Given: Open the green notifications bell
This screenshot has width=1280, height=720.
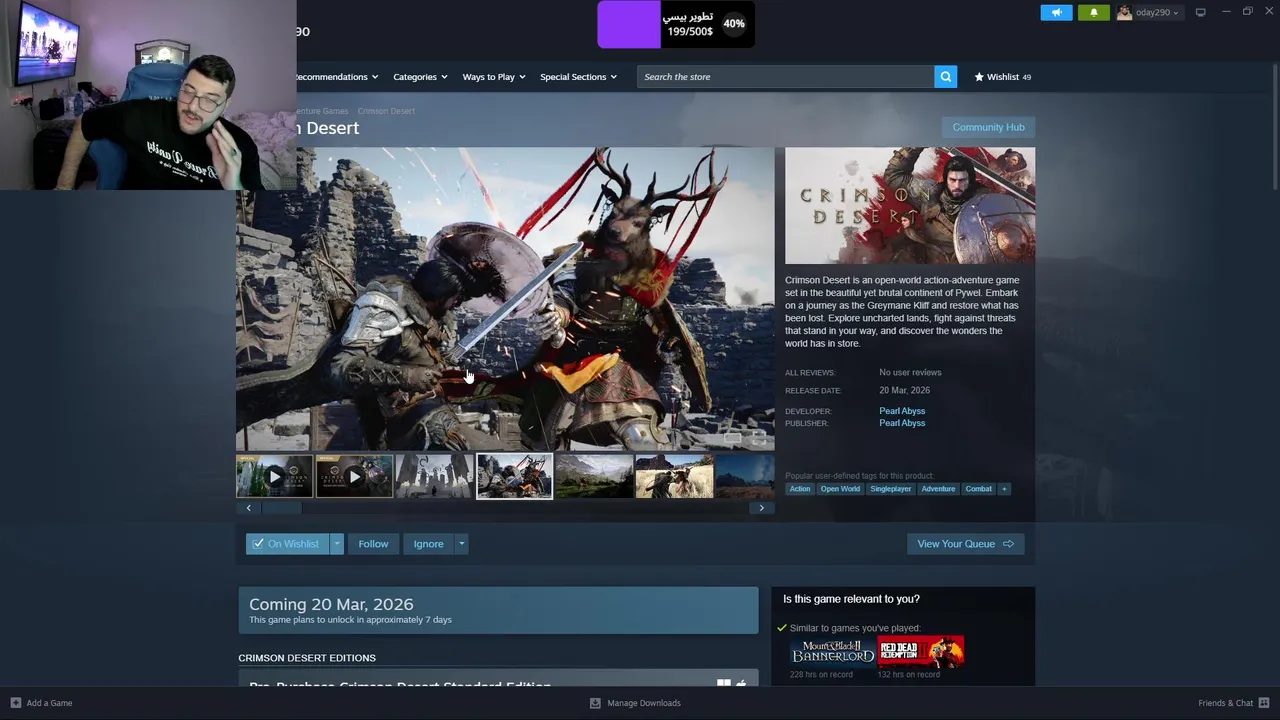Looking at the screenshot, I should point(1093,12).
